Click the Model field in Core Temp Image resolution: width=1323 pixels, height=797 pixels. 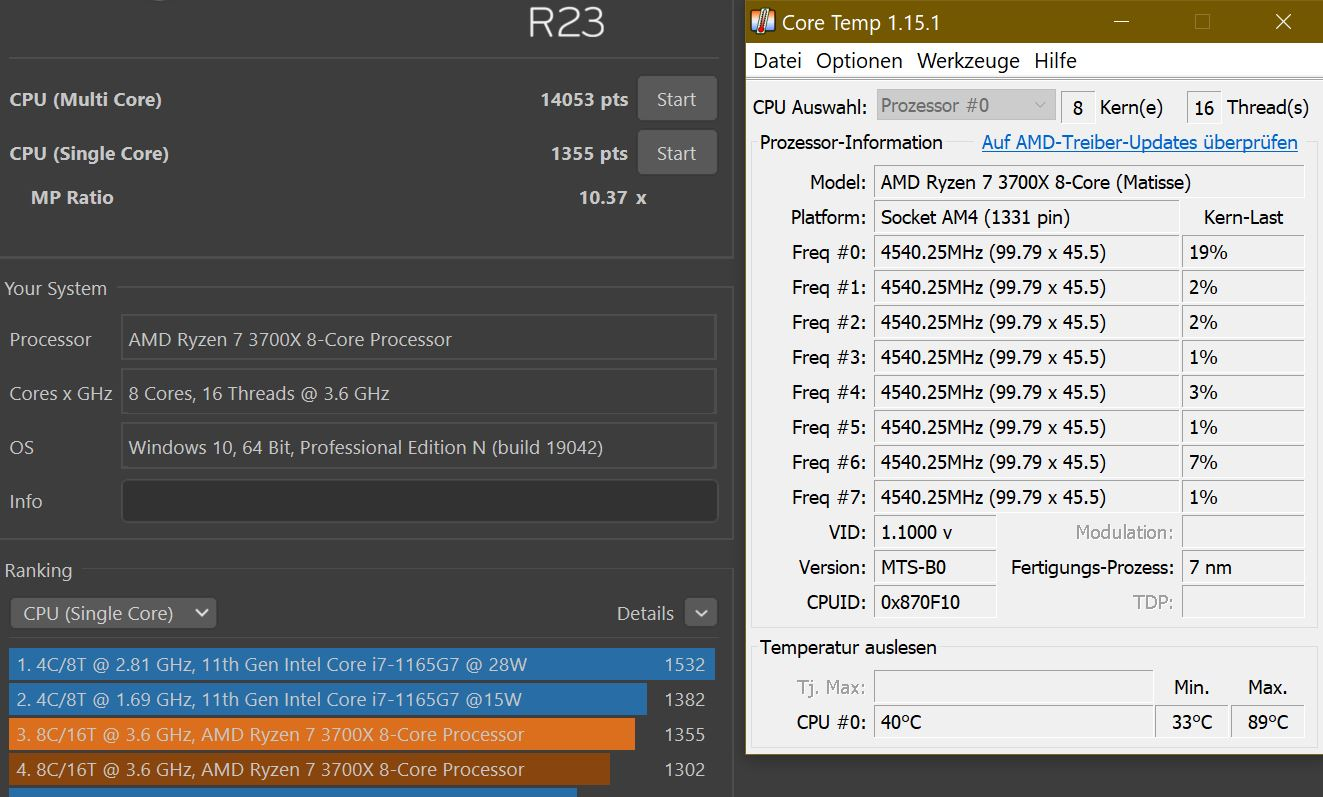pyautogui.click(x=1089, y=182)
